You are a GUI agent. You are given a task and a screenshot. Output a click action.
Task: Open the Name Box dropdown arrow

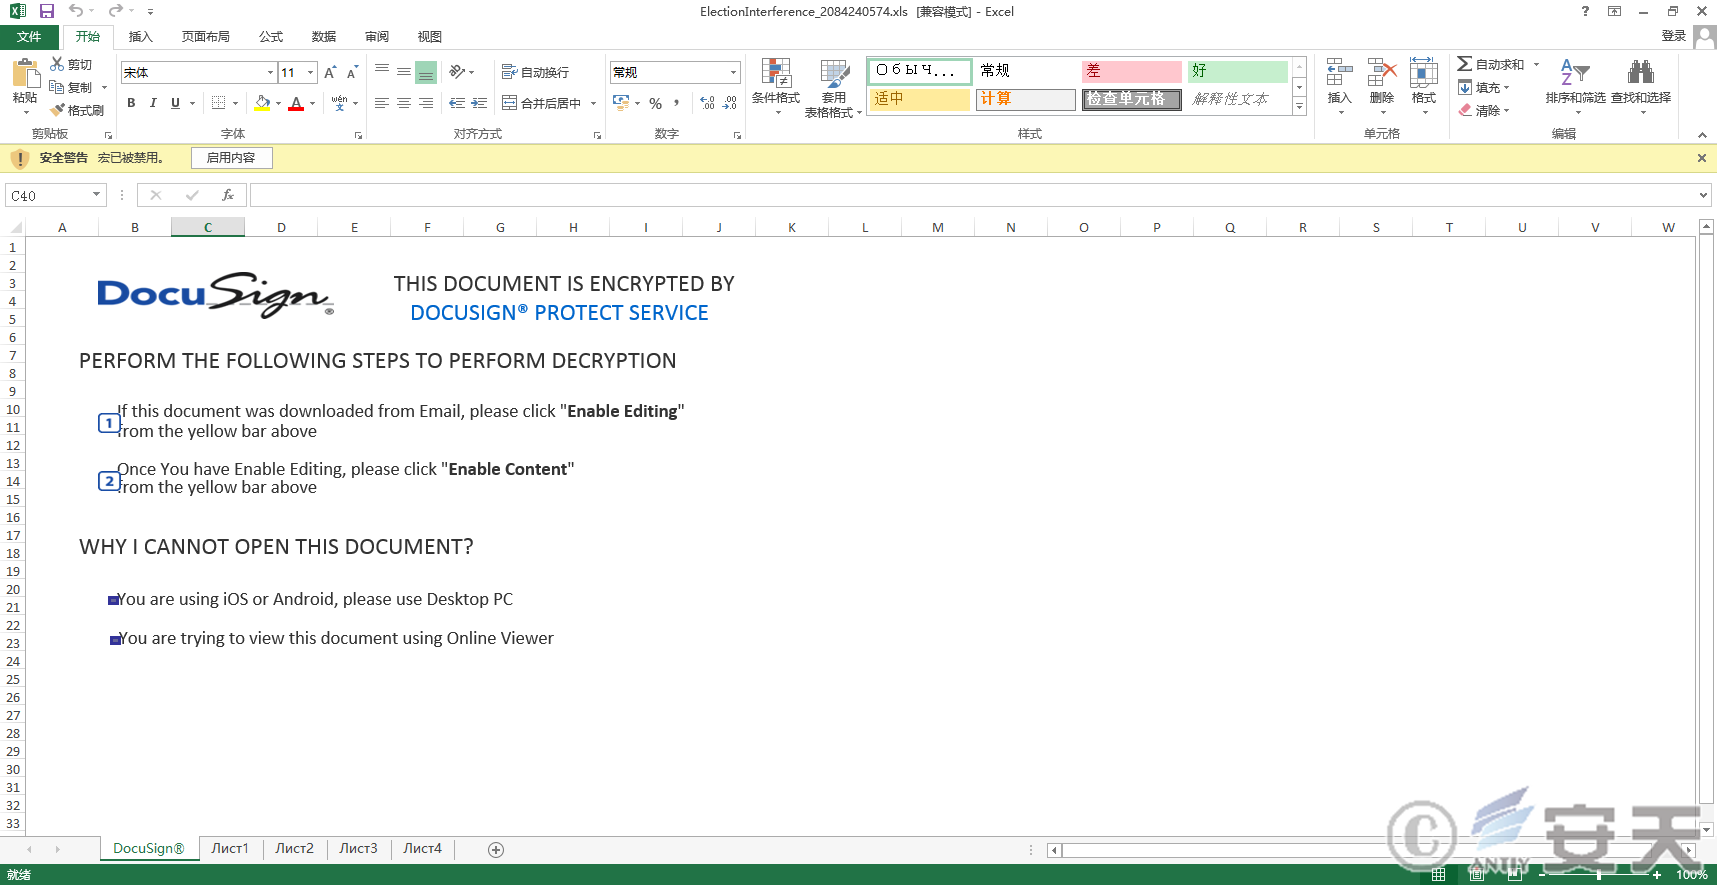coord(97,195)
